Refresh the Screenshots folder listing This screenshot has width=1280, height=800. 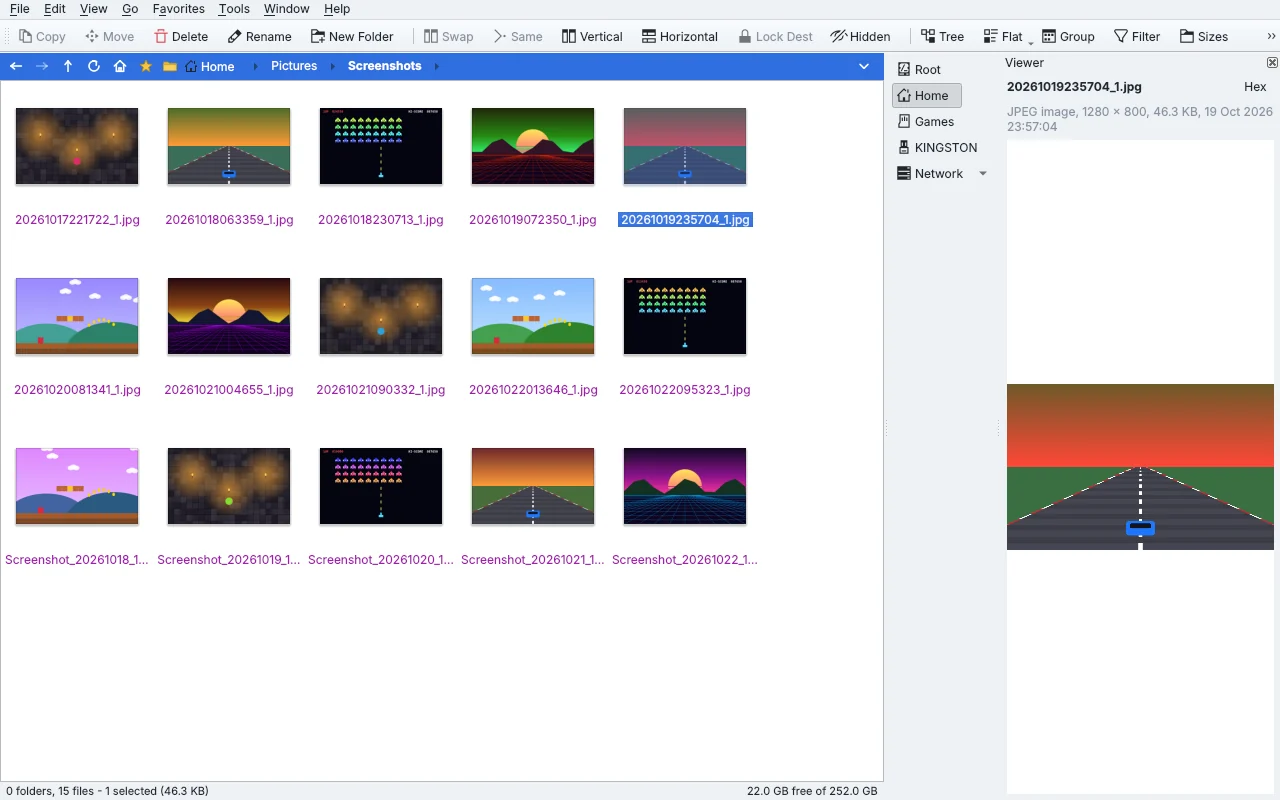pyautogui.click(x=94, y=66)
